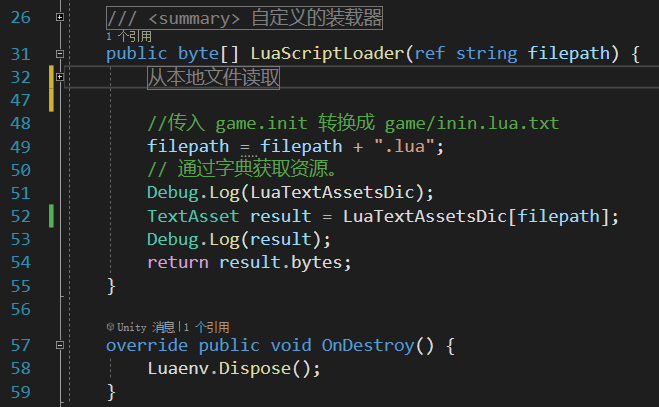Viewport: 659px width, 407px height.
Task: Collapse the OnDestroy method at line 57
Action: 60,345
